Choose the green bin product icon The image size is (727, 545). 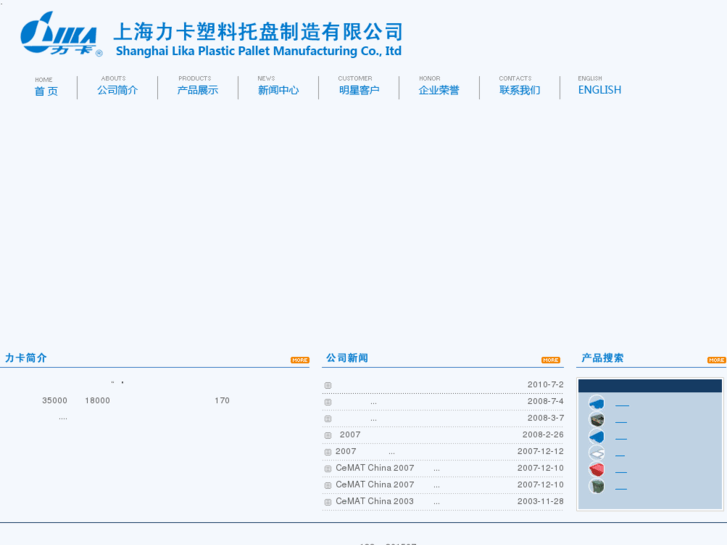[597, 487]
